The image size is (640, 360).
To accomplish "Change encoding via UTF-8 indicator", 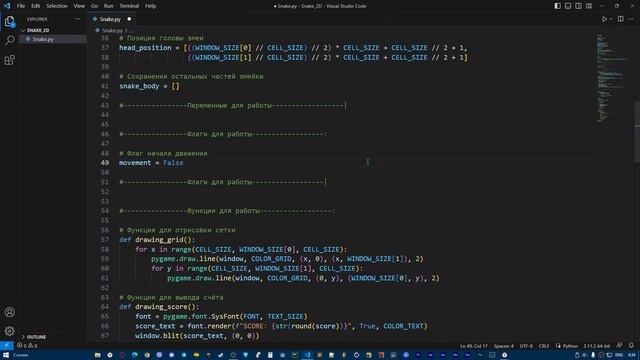I will coord(526,346).
